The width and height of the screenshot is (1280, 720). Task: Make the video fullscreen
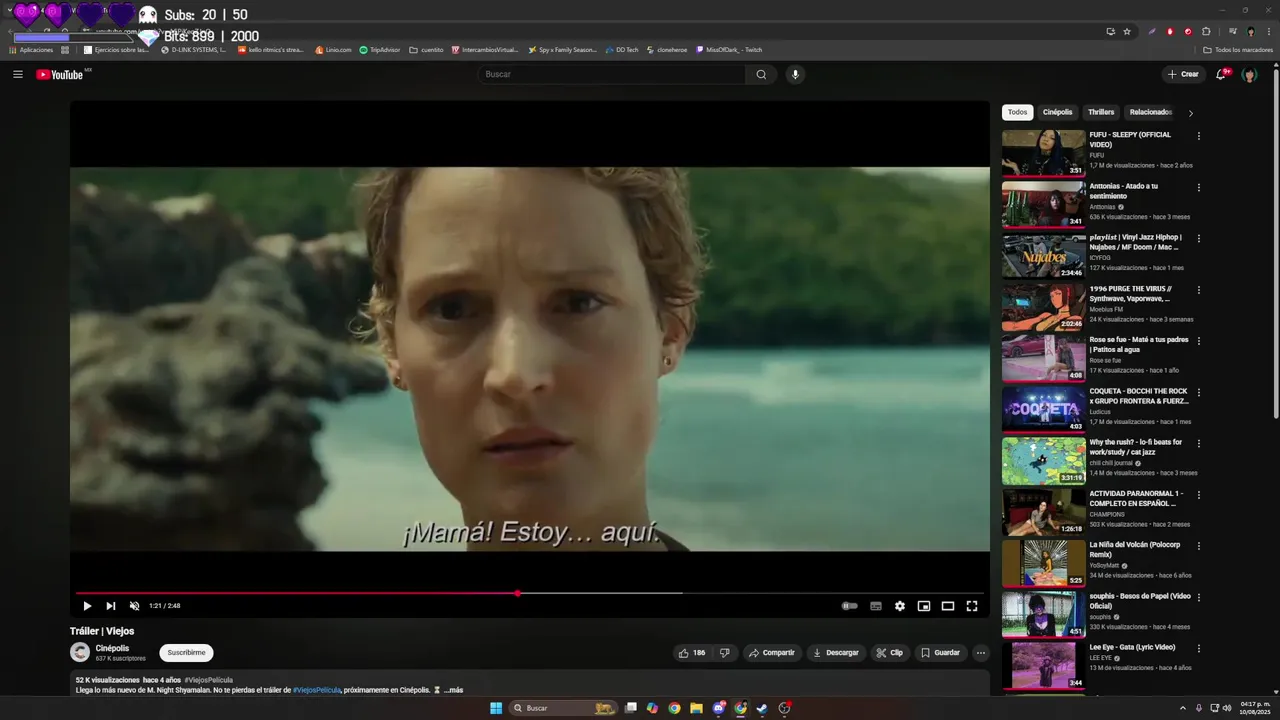click(972, 606)
